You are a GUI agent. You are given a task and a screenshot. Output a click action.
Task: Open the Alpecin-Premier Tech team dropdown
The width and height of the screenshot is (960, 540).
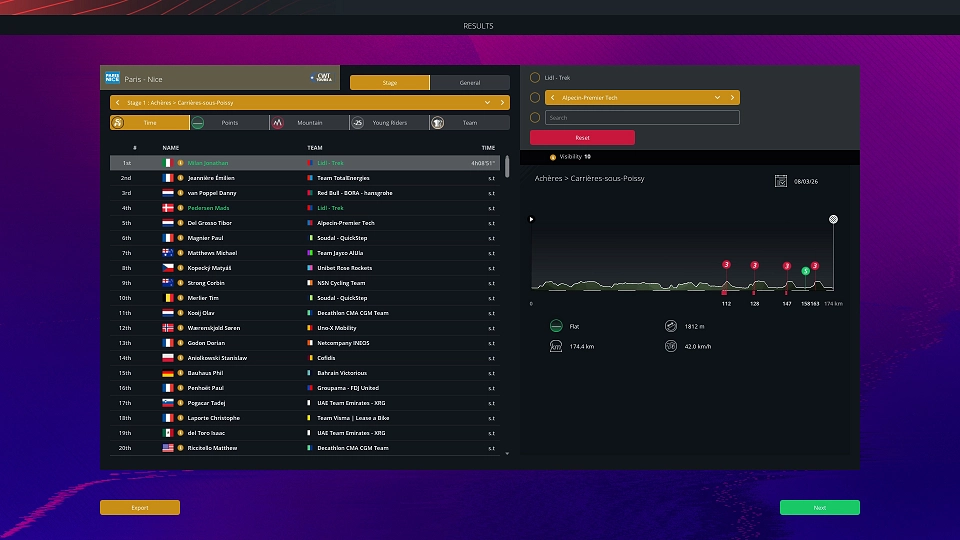point(718,97)
